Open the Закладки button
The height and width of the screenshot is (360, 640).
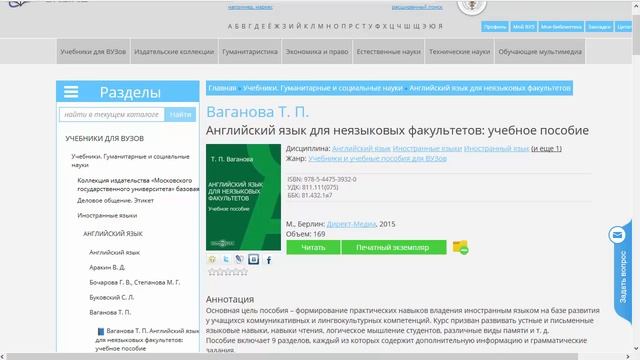pyautogui.click(x=599, y=27)
